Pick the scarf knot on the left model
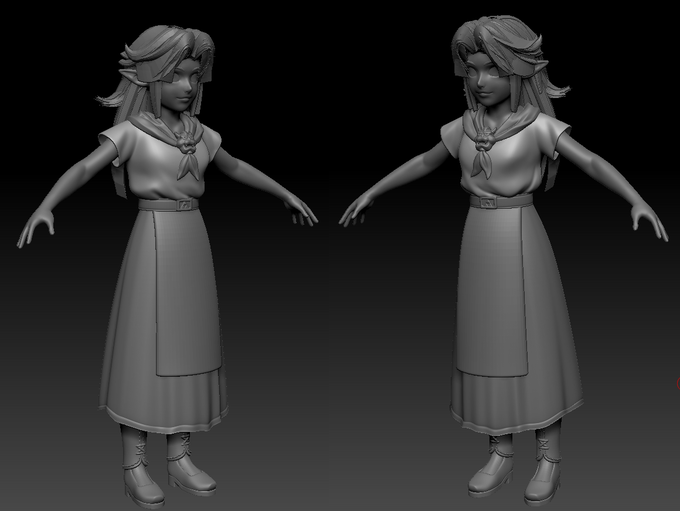 pyautogui.click(x=187, y=142)
